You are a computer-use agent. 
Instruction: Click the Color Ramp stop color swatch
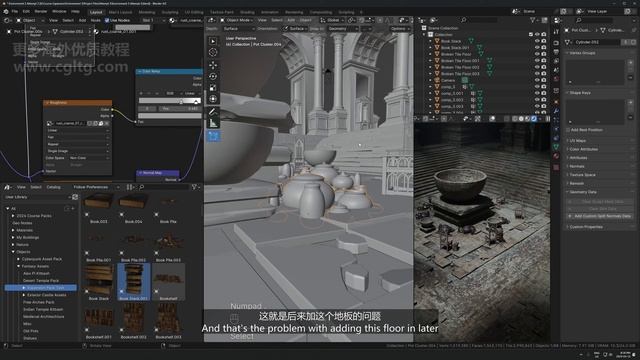(169, 116)
